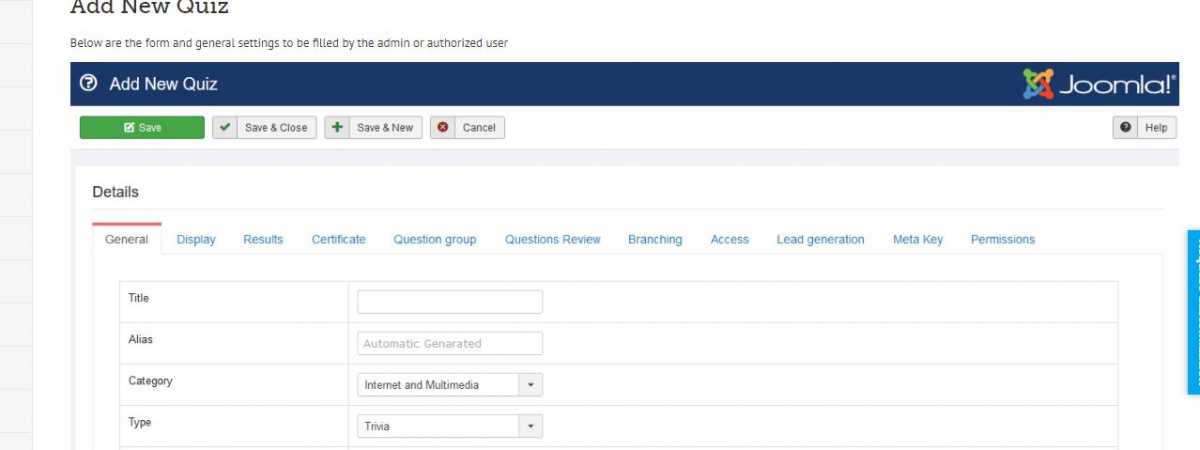Click the 'Add New Quiz' header bar title

pos(163,84)
